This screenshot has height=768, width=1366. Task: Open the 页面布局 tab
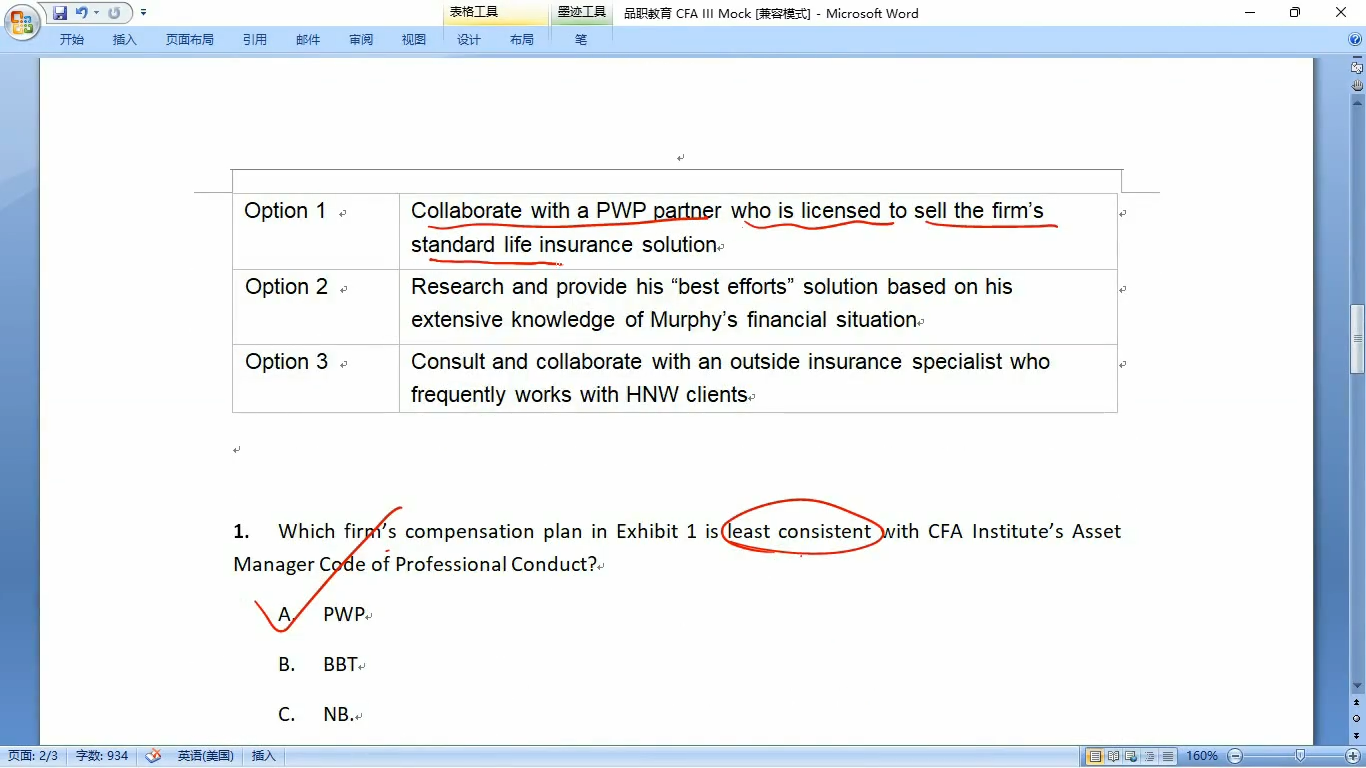coord(190,40)
